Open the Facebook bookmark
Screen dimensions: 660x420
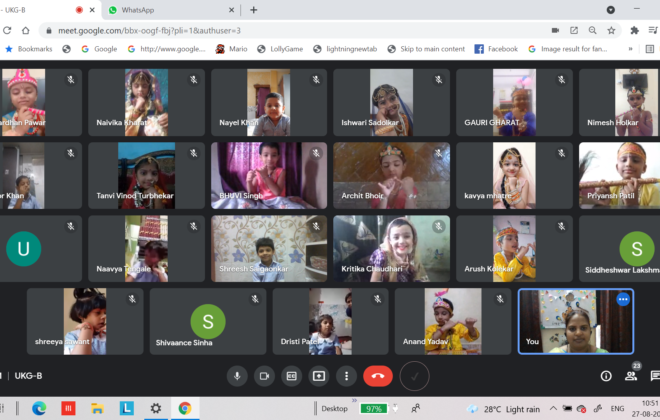pos(496,49)
